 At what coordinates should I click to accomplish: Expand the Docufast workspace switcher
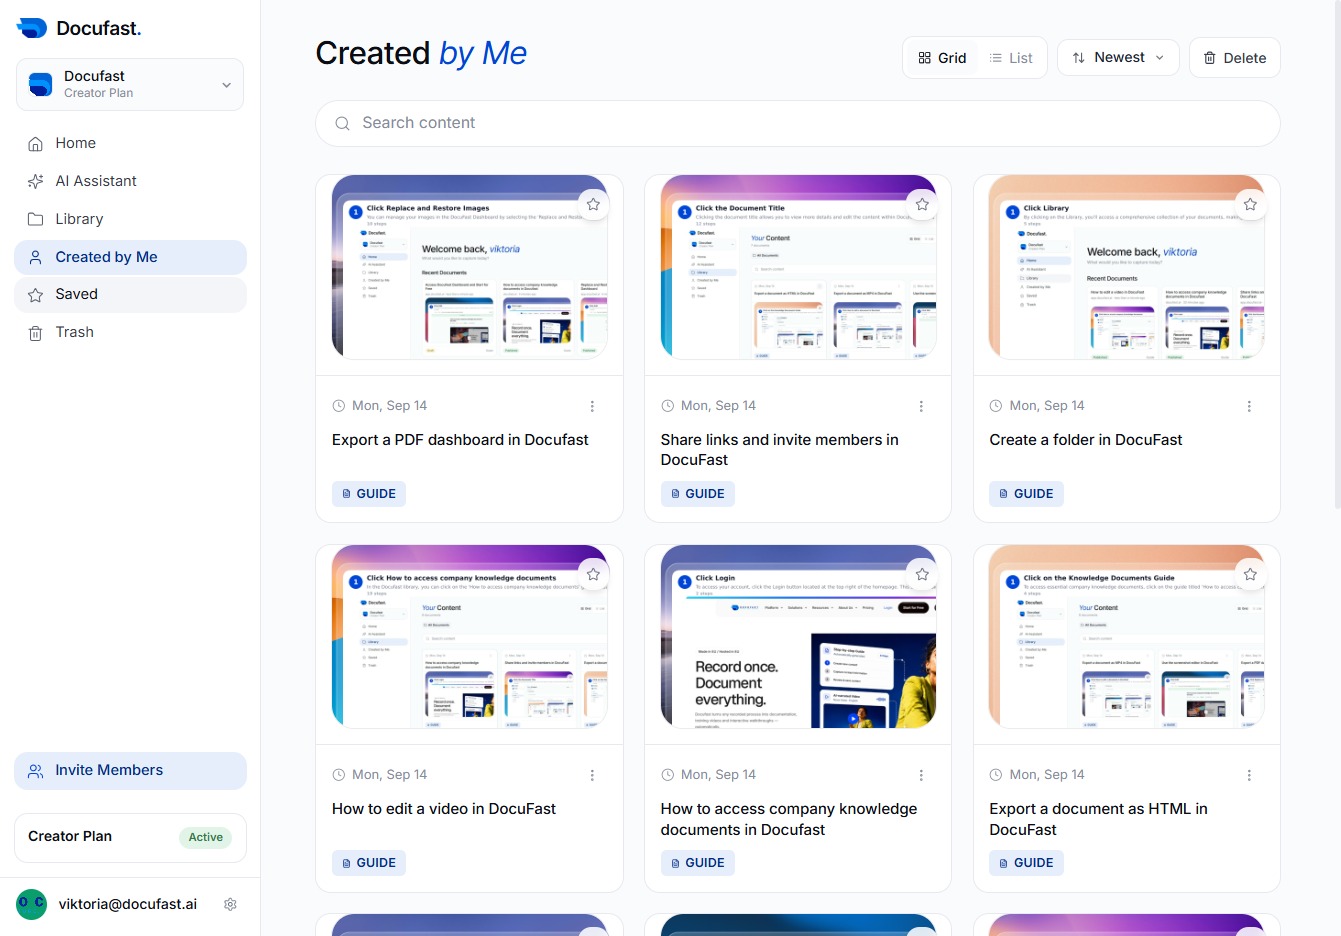[x=130, y=85]
